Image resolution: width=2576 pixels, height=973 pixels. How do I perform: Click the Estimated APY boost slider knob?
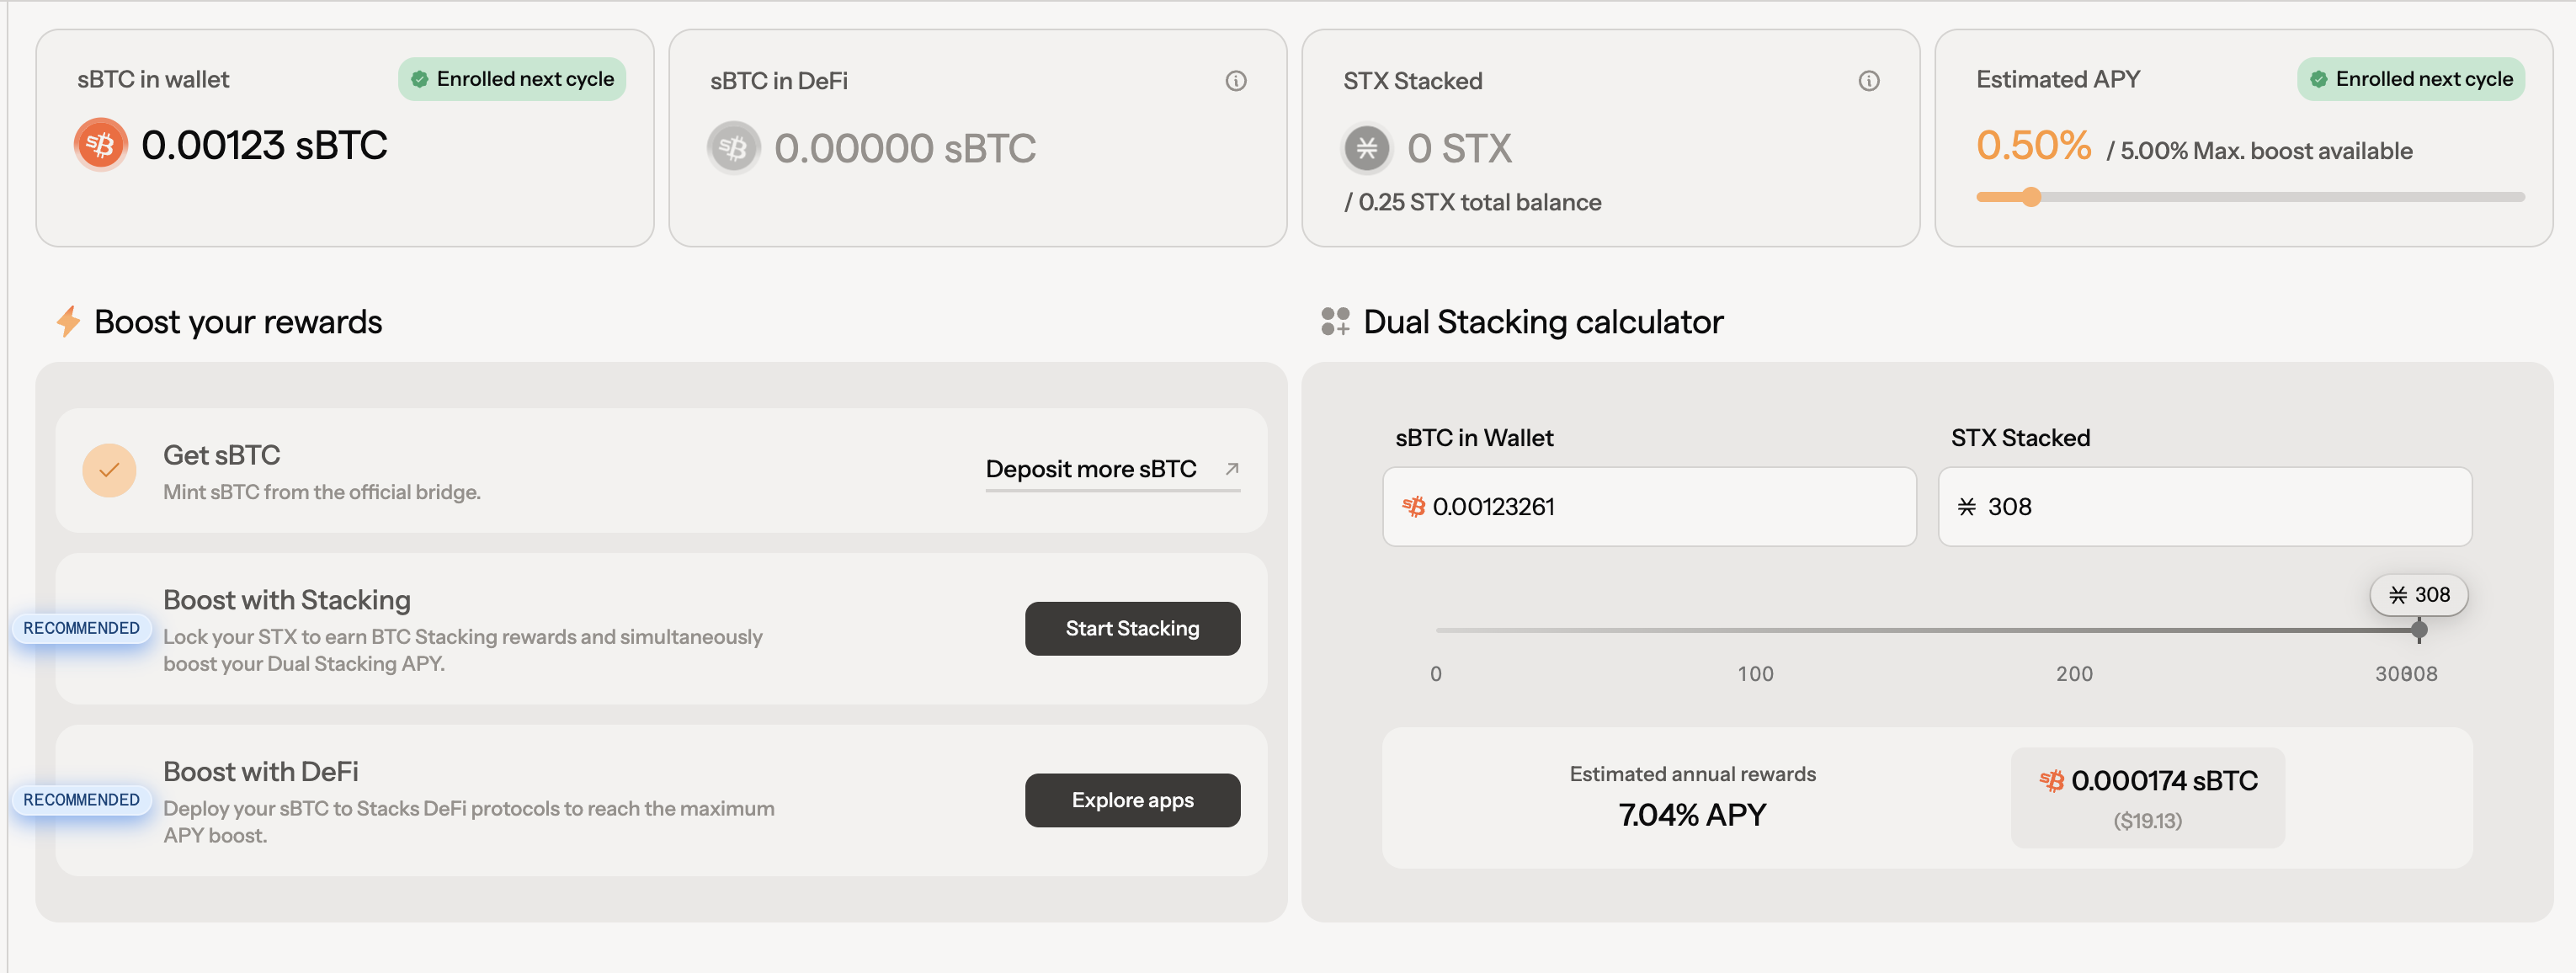2030,197
